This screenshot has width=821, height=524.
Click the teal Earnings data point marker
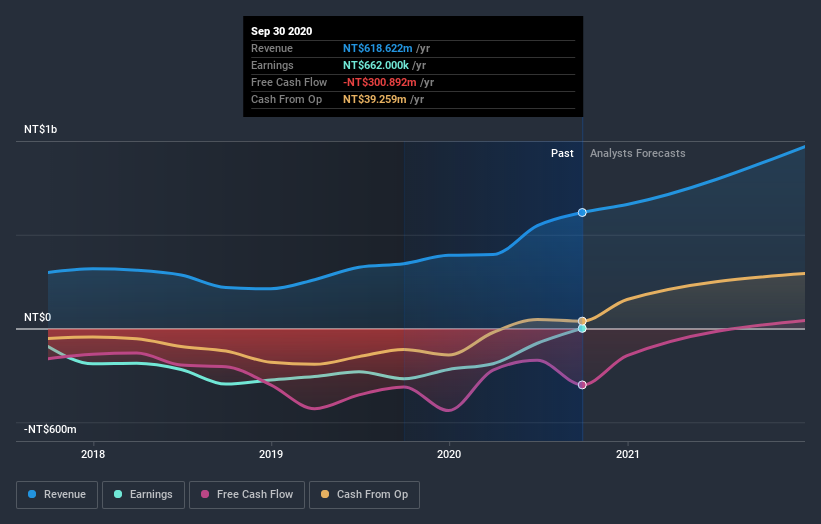[x=582, y=329]
